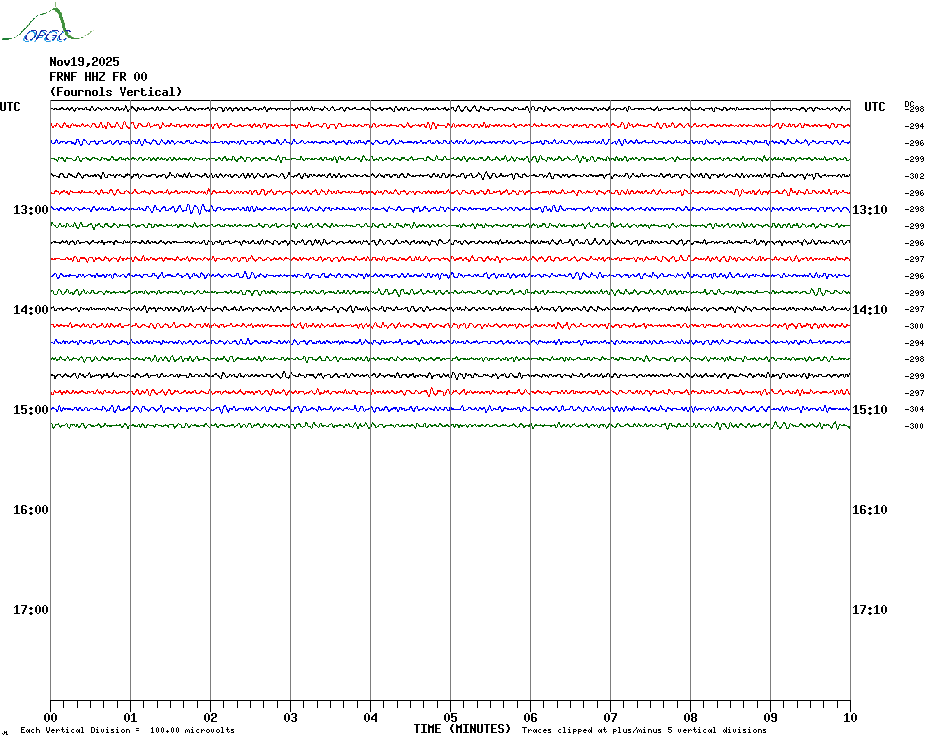The image size is (930, 744).
Task: Click the -304 DC offset value
Action: tap(915, 409)
